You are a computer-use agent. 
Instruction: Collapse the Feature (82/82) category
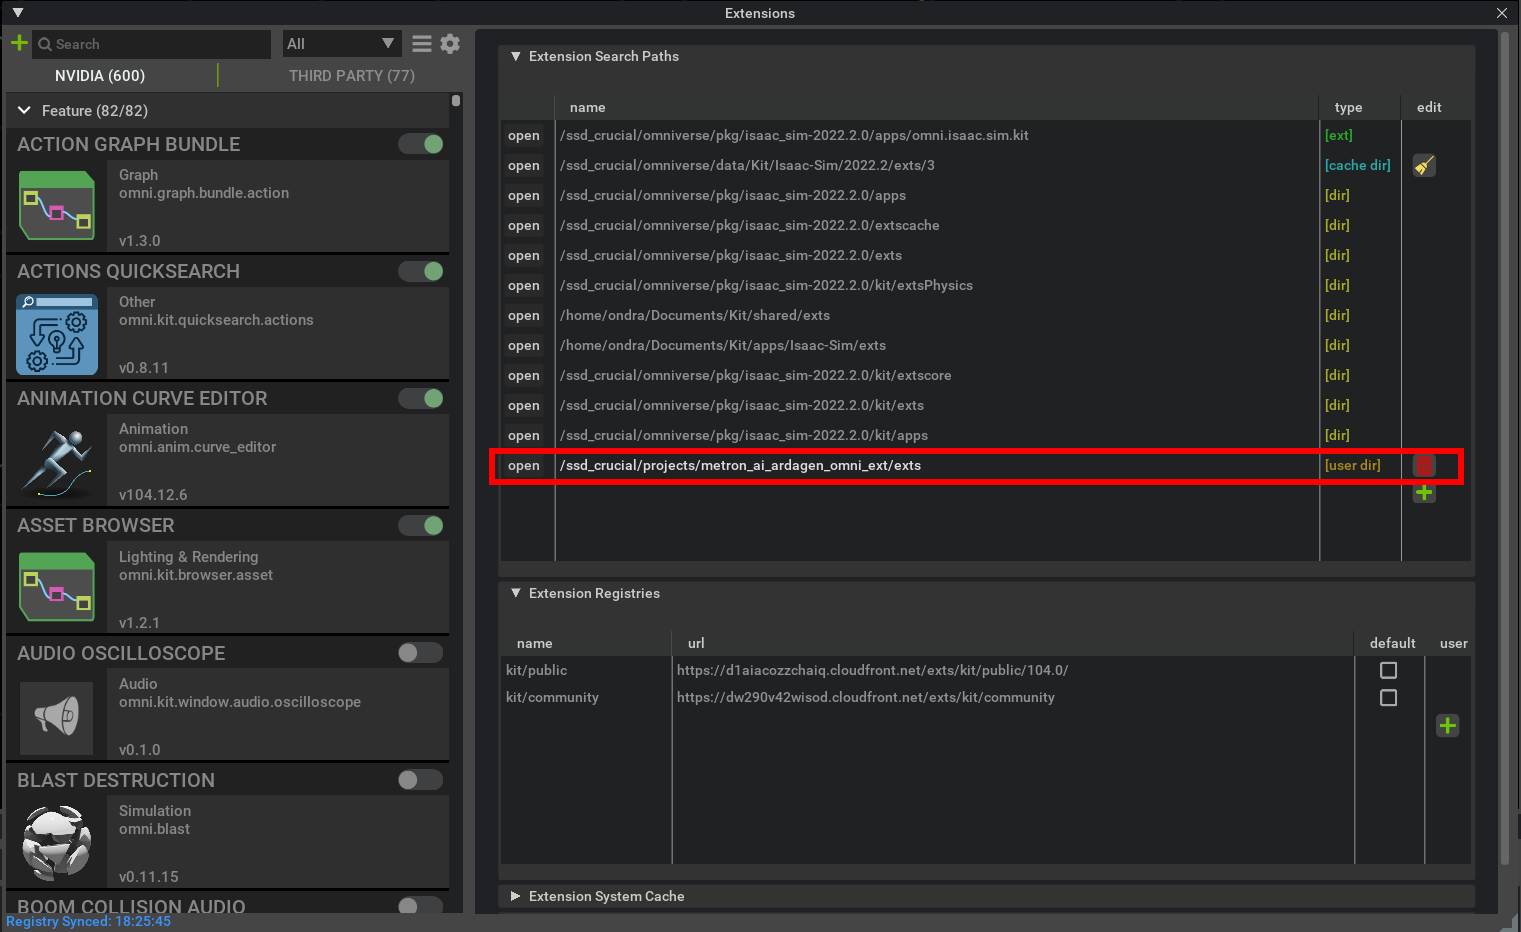24,110
